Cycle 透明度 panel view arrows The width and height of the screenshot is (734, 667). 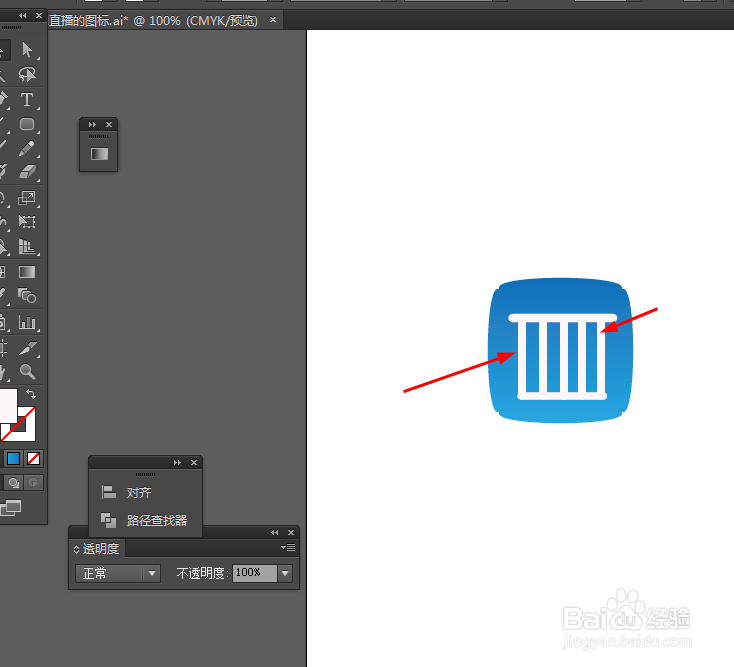tap(76, 550)
